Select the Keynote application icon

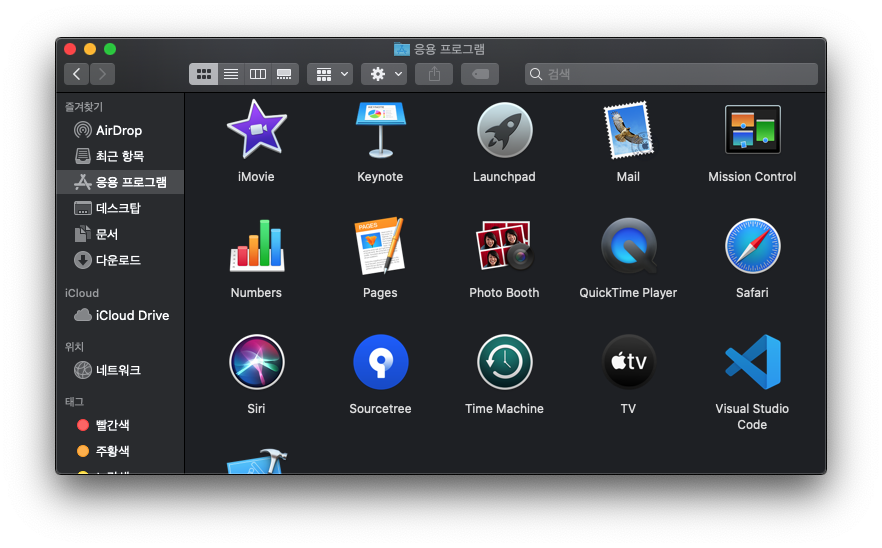(380, 130)
